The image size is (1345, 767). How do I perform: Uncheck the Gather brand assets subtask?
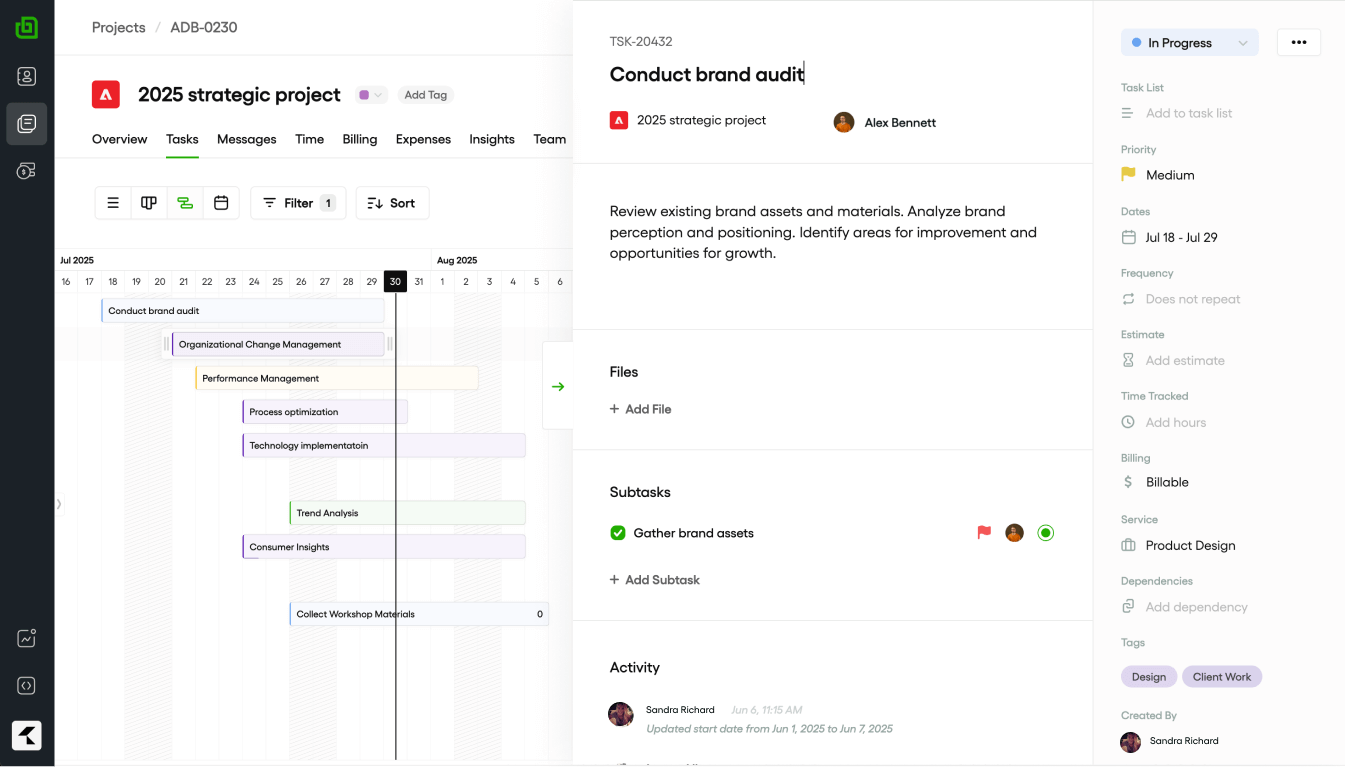[618, 533]
